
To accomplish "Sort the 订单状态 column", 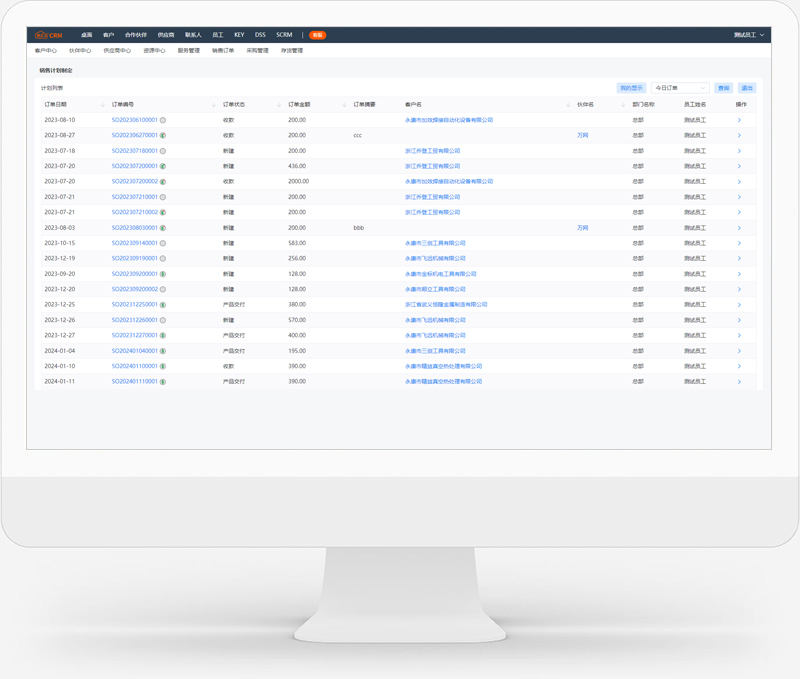I will click(x=278, y=105).
